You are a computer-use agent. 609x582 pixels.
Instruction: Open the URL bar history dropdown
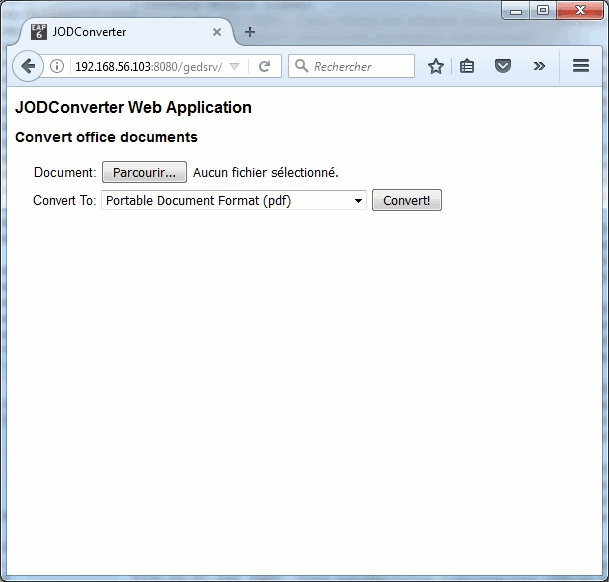[235, 67]
